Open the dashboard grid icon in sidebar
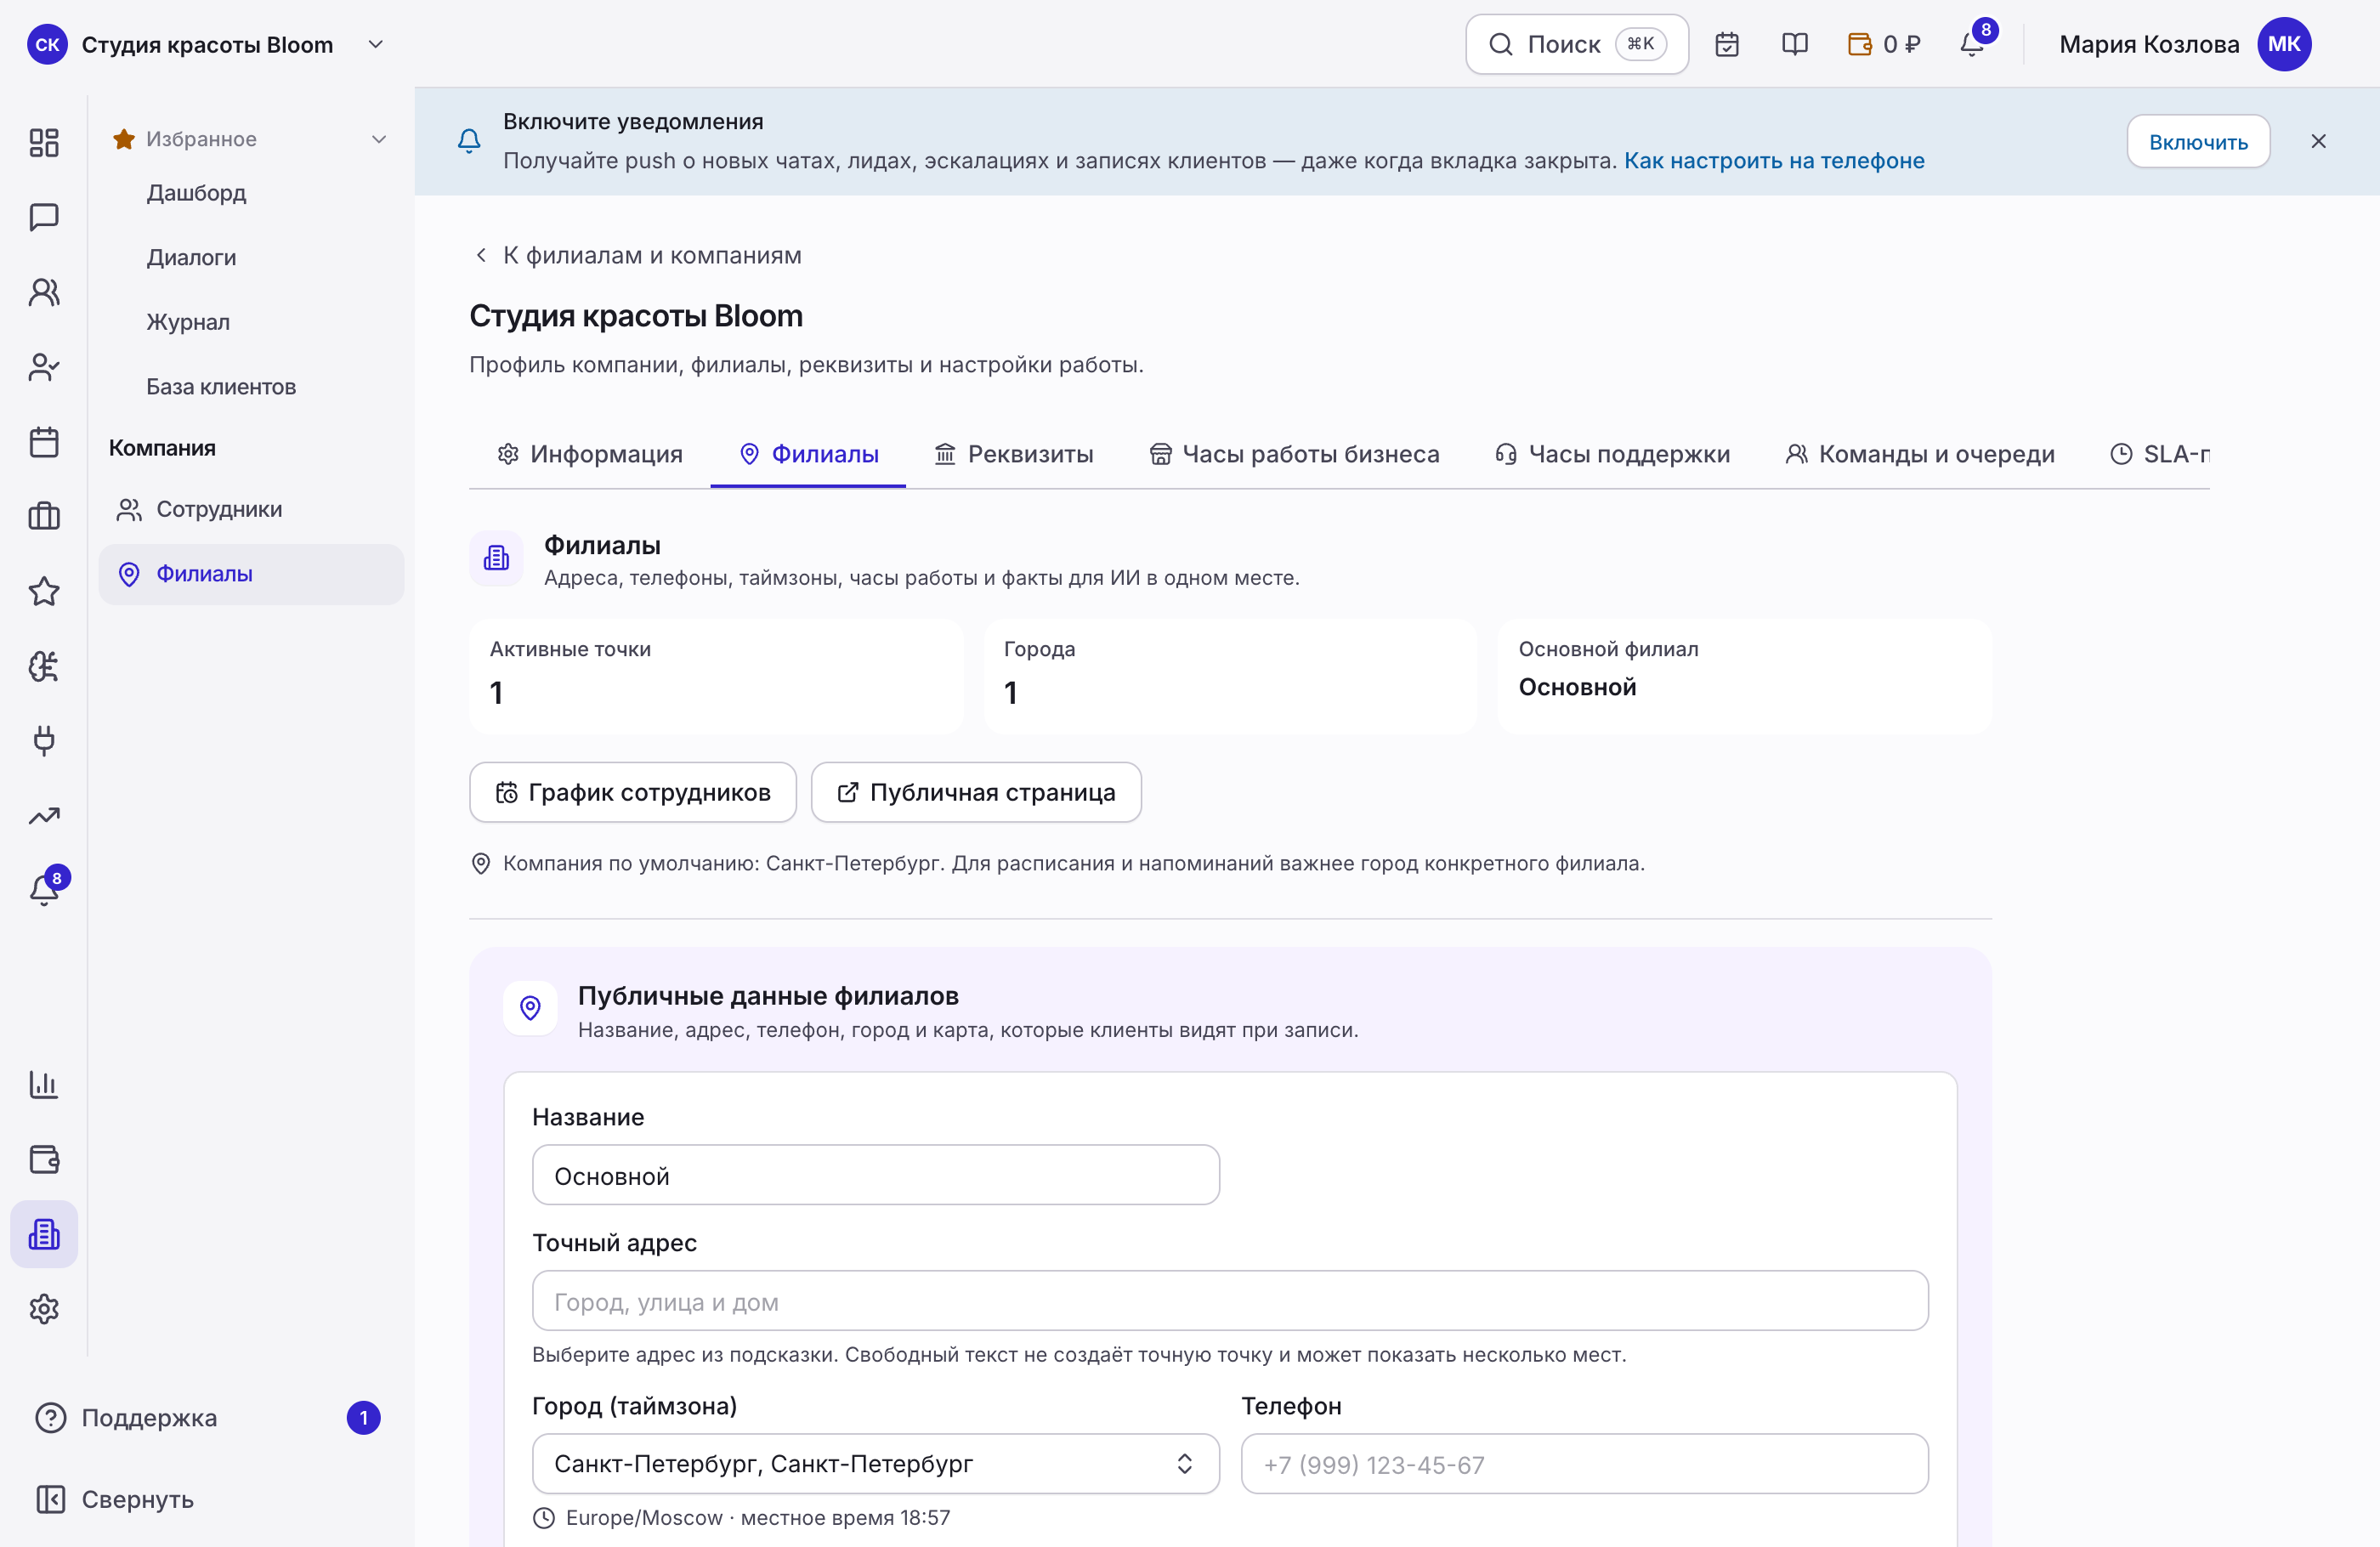Image resolution: width=2380 pixels, height=1547 pixels. coord(44,142)
